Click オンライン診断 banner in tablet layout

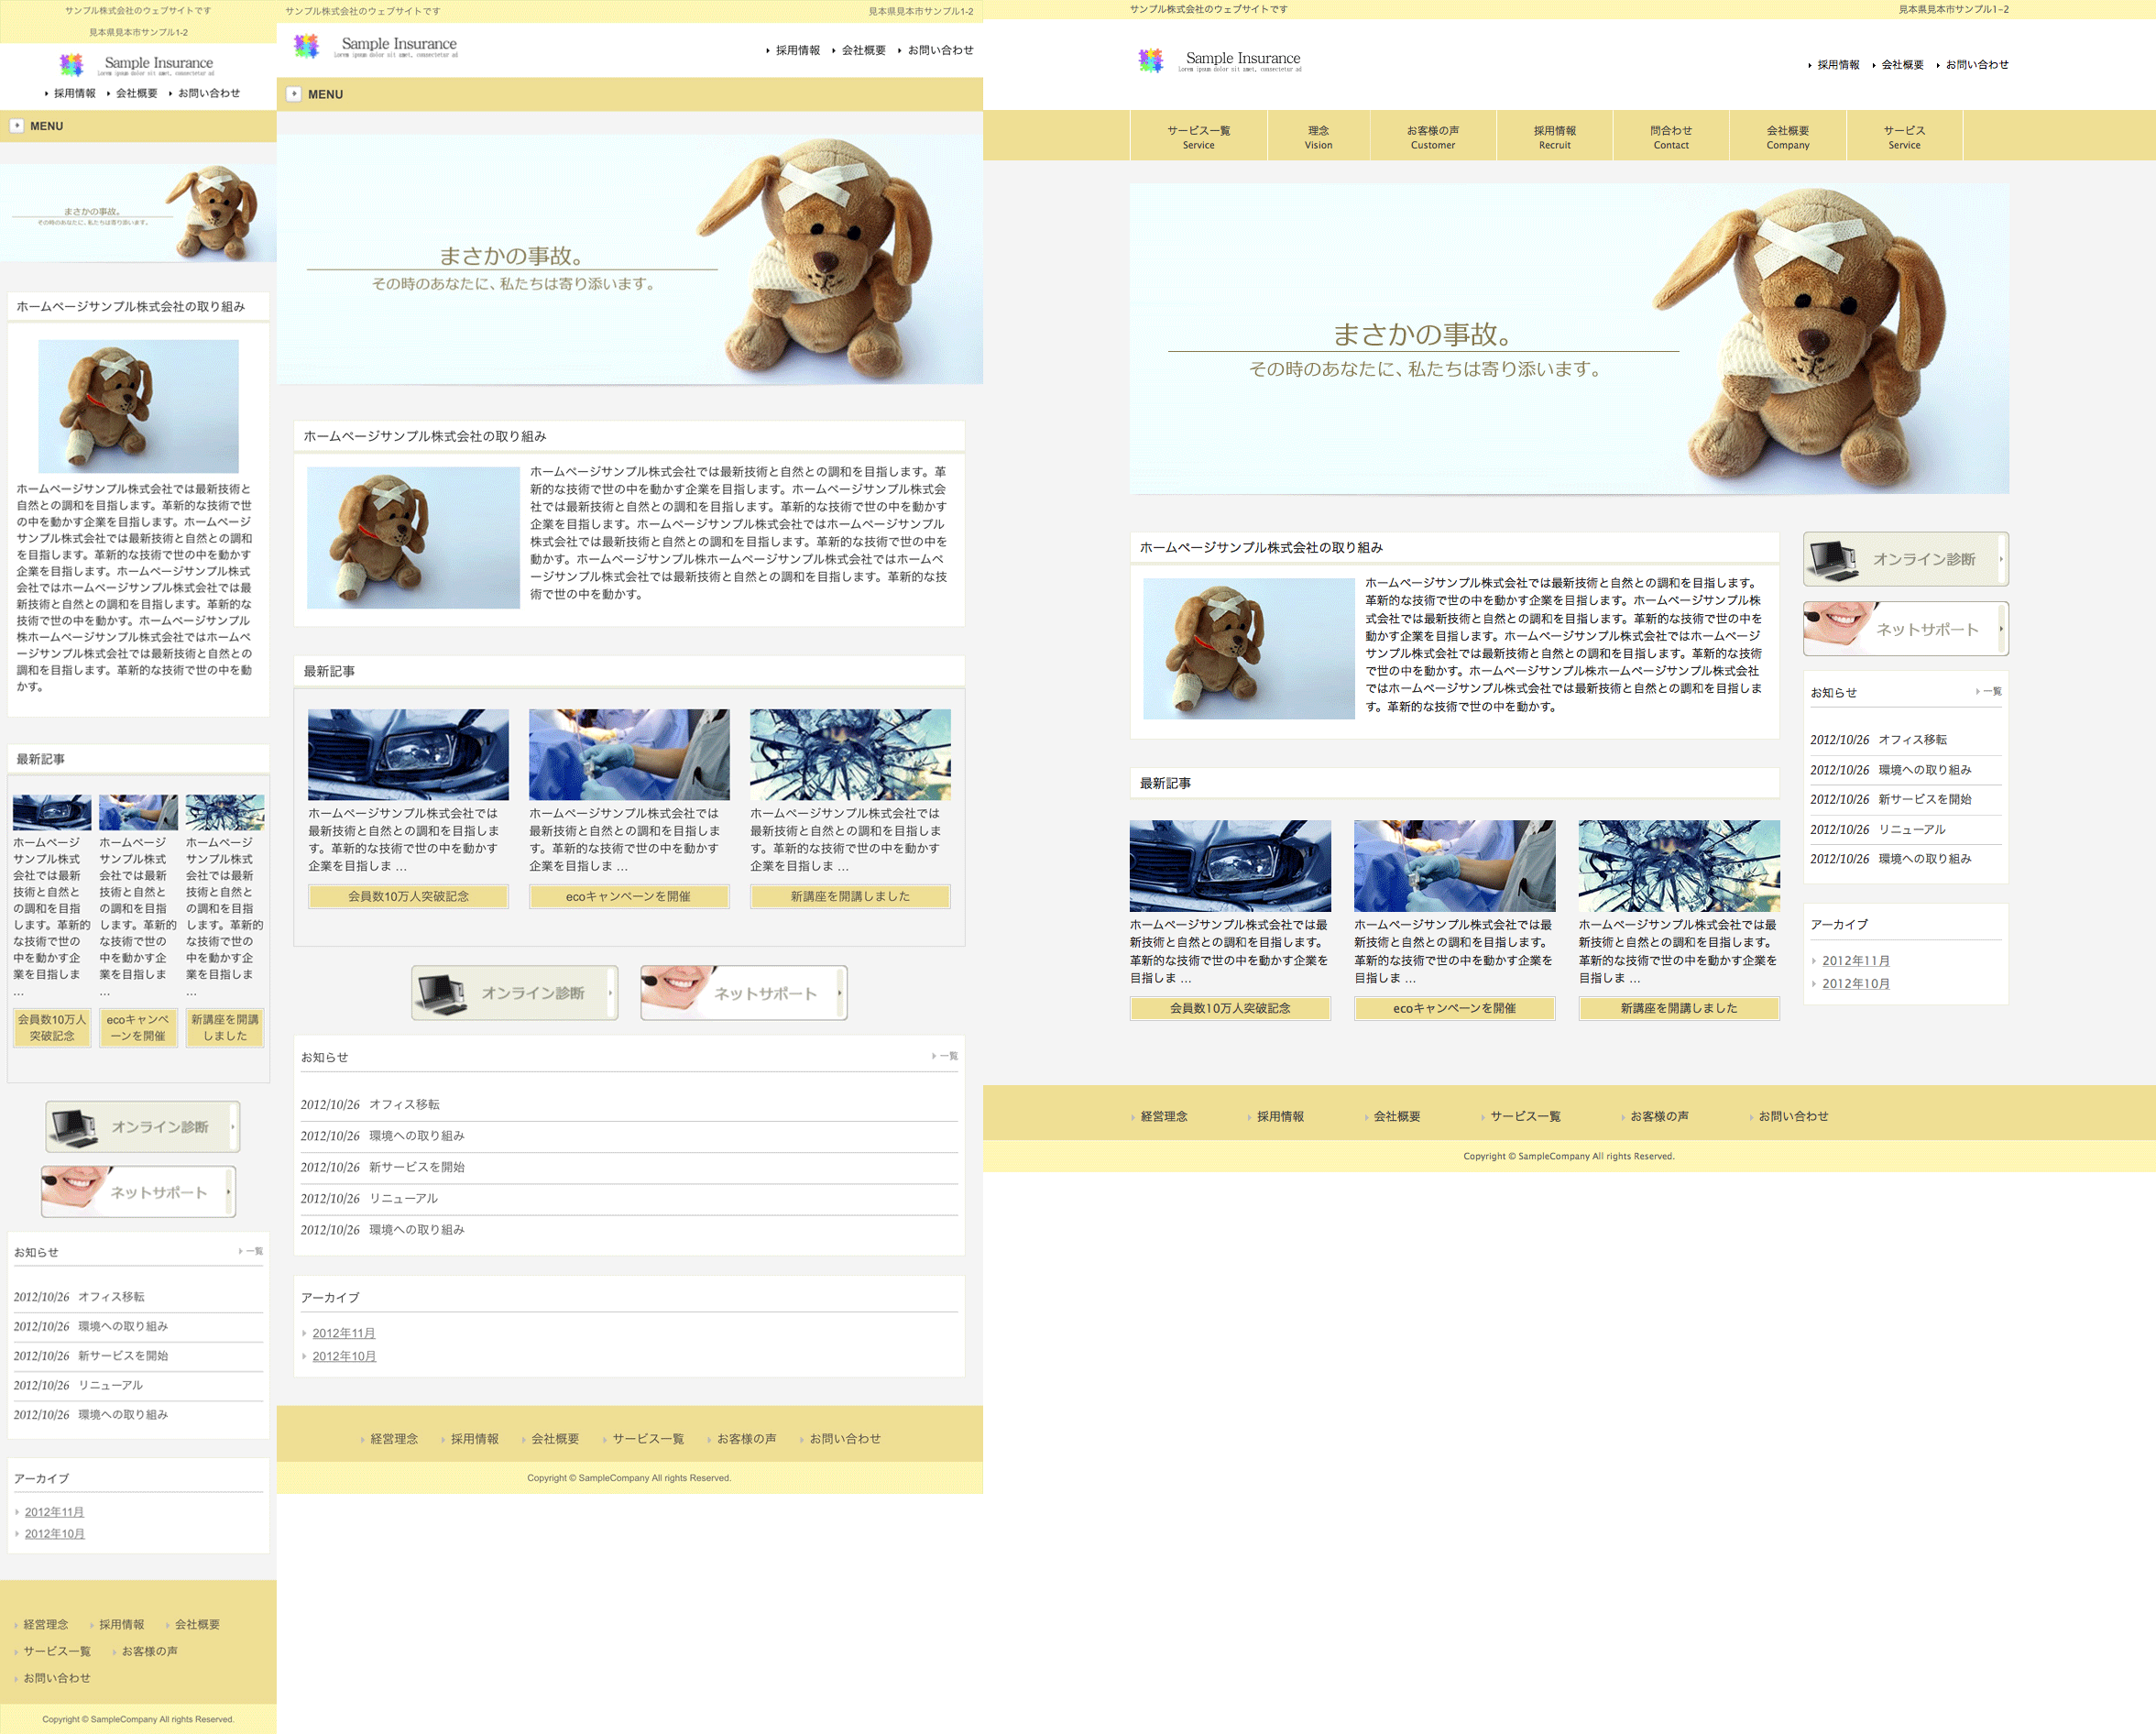tap(514, 993)
